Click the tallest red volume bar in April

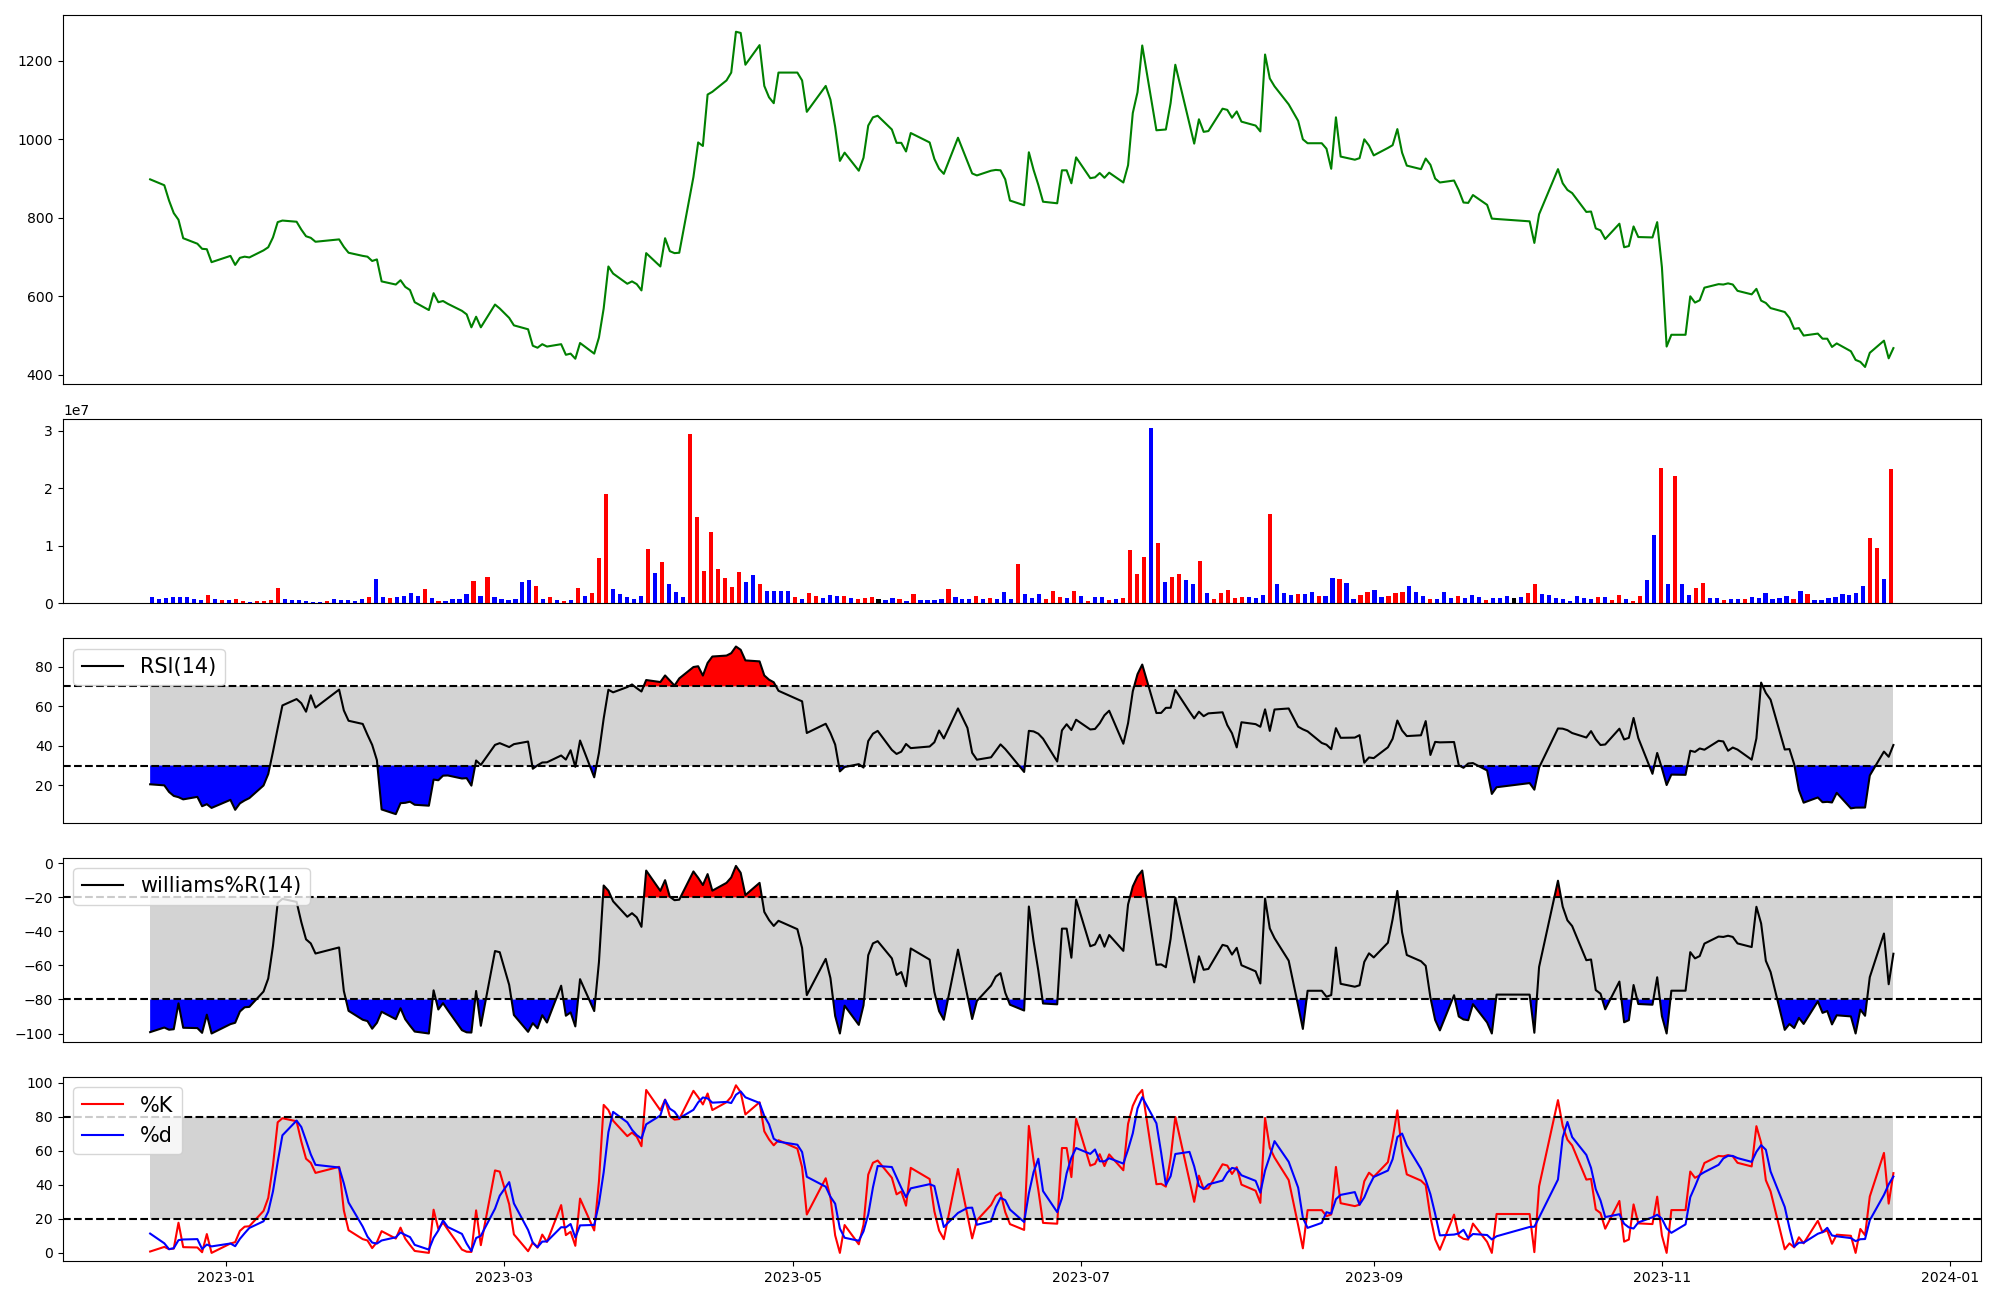pyautogui.click(x=690, y=518)
